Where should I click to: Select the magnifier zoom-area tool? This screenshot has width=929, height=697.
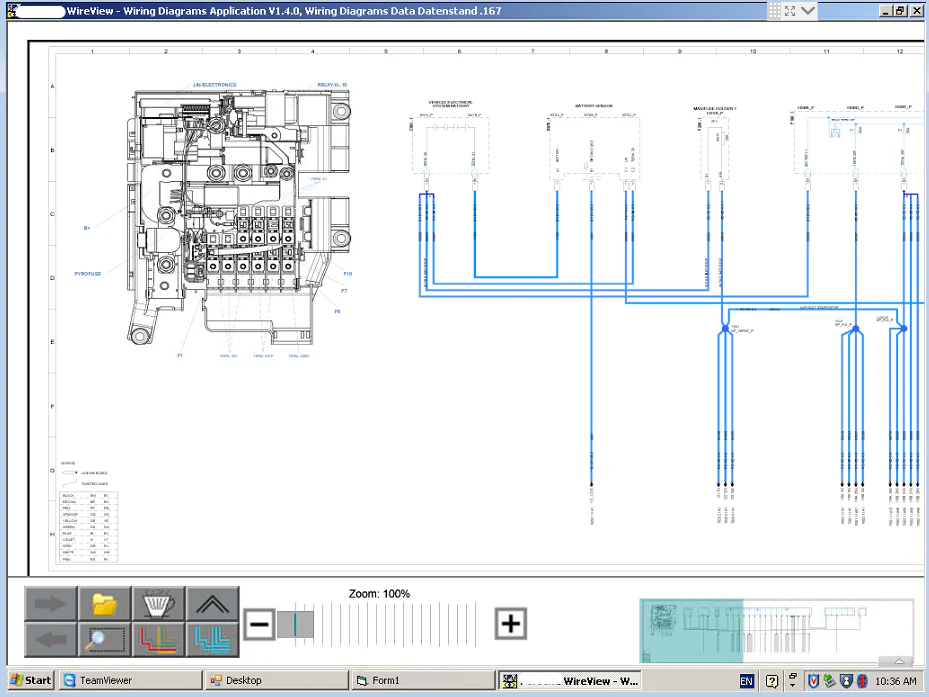(105, 640)
